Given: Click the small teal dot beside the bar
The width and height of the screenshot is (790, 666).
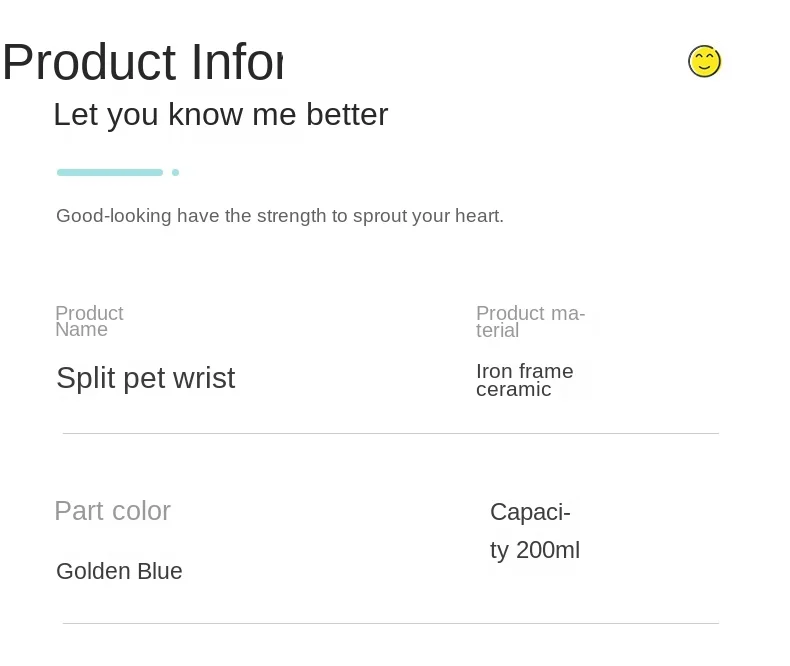Looking at the screenshot, I should point(175,172).
